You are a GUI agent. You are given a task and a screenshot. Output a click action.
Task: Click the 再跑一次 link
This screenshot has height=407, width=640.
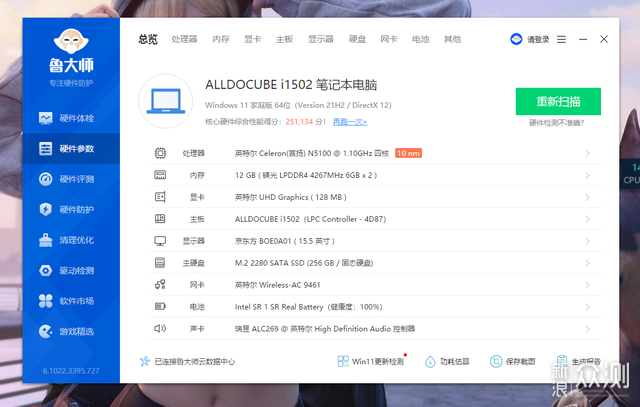point(350,122)
